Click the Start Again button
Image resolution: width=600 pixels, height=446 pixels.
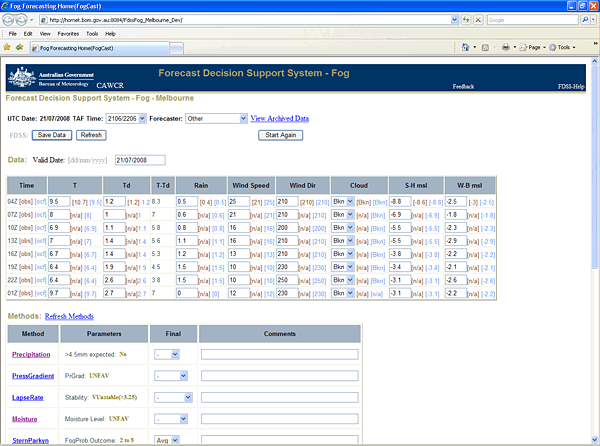click(x=280, y=135)
